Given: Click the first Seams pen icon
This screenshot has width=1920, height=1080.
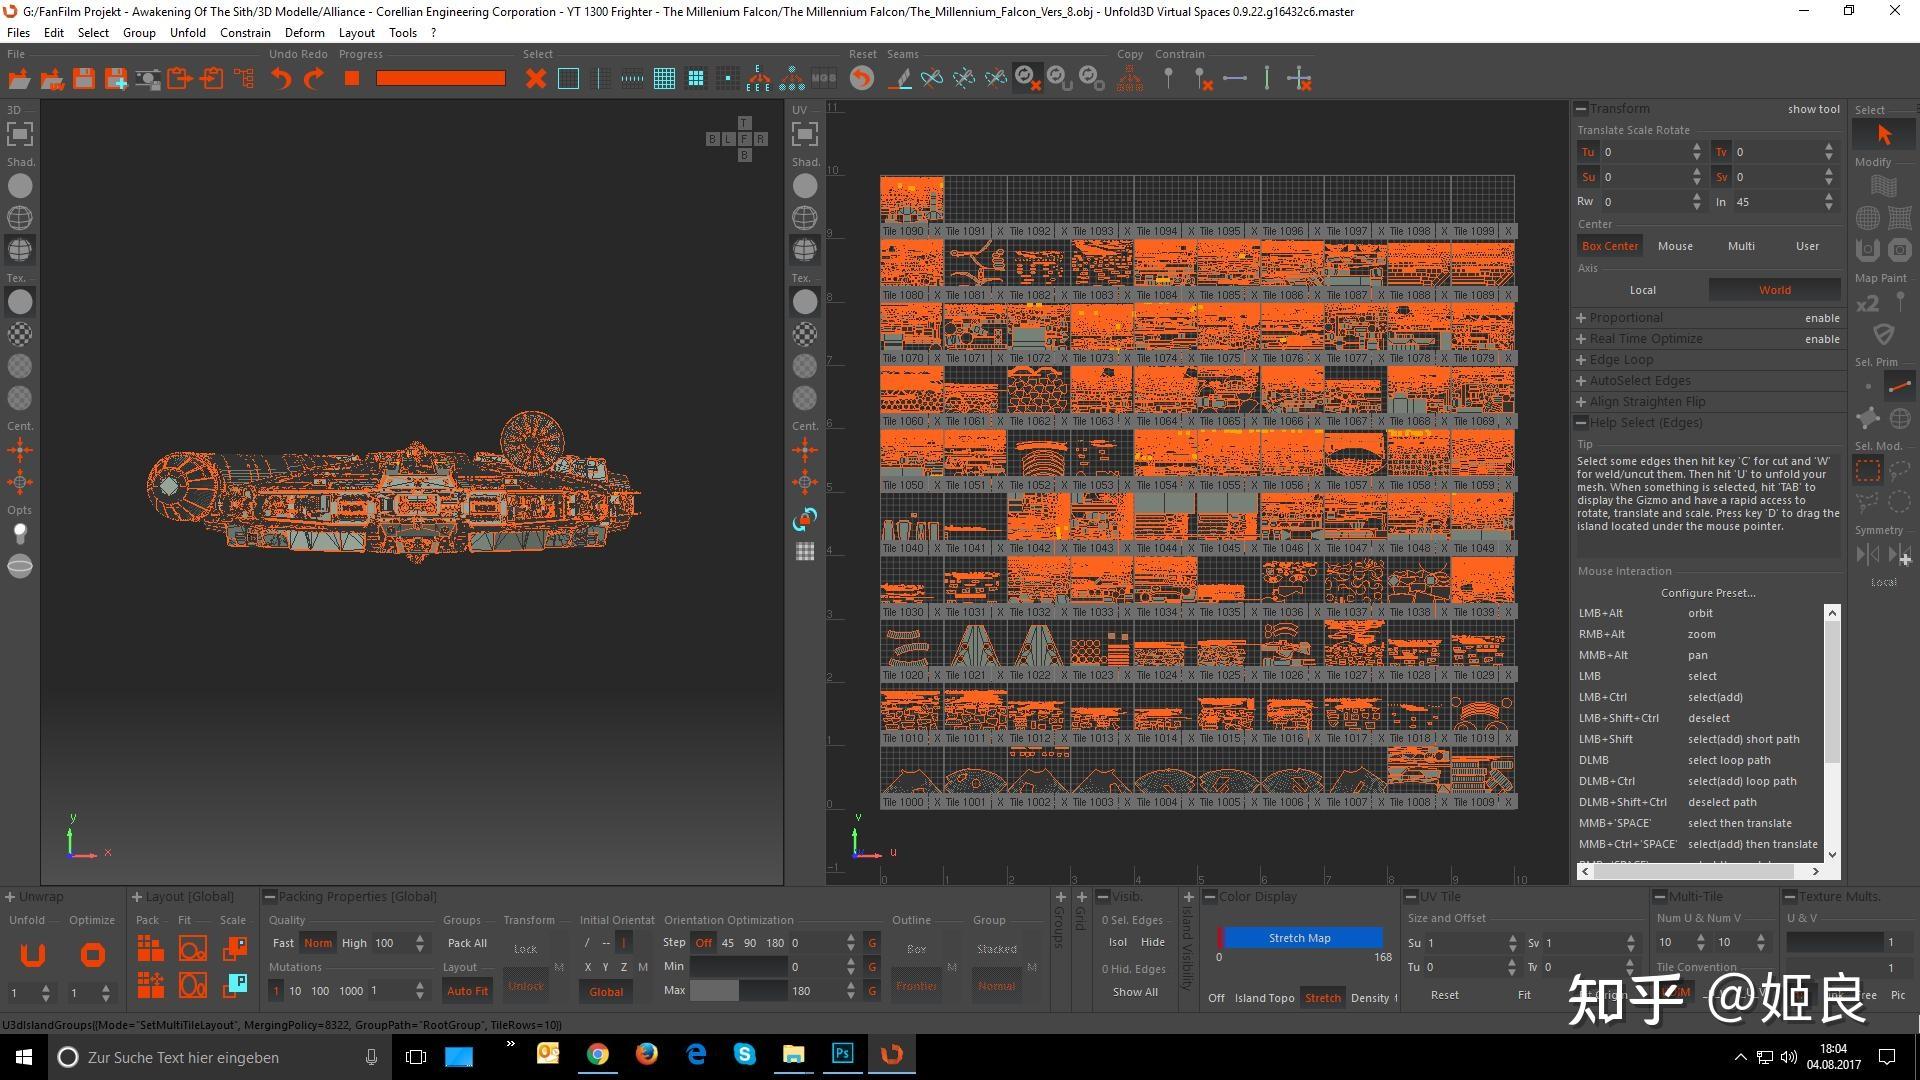Looking at the screenshot, I should coord(900,79).
